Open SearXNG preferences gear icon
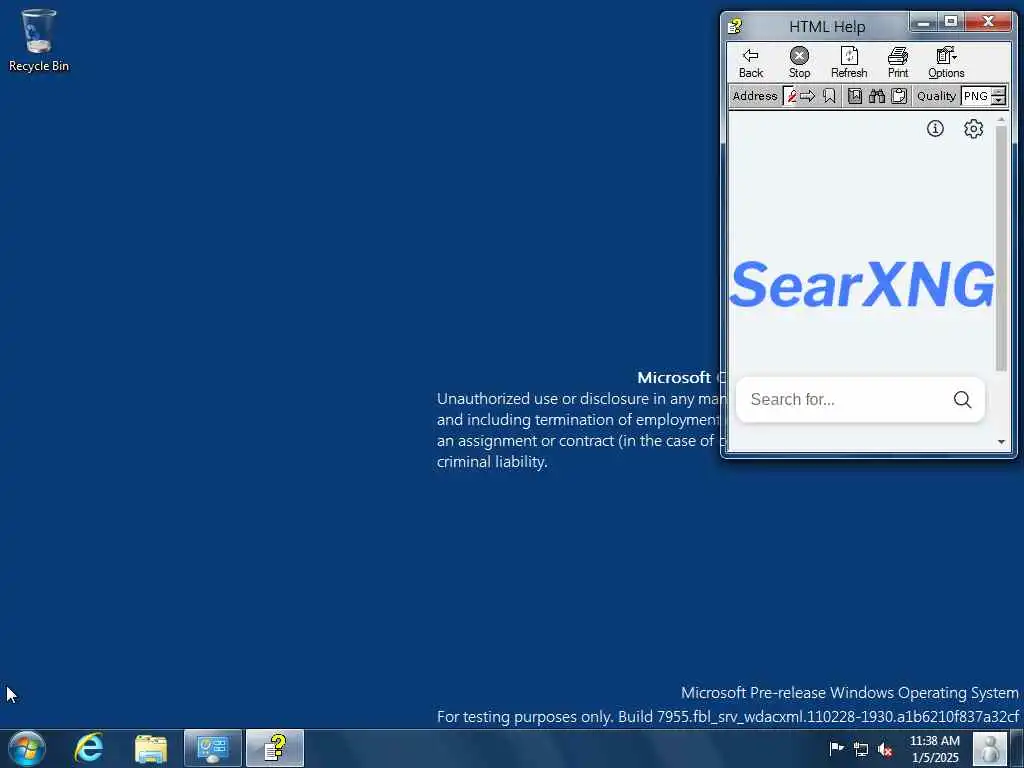Viewport: 1024px width, 768px height. (x=973, y=129)
